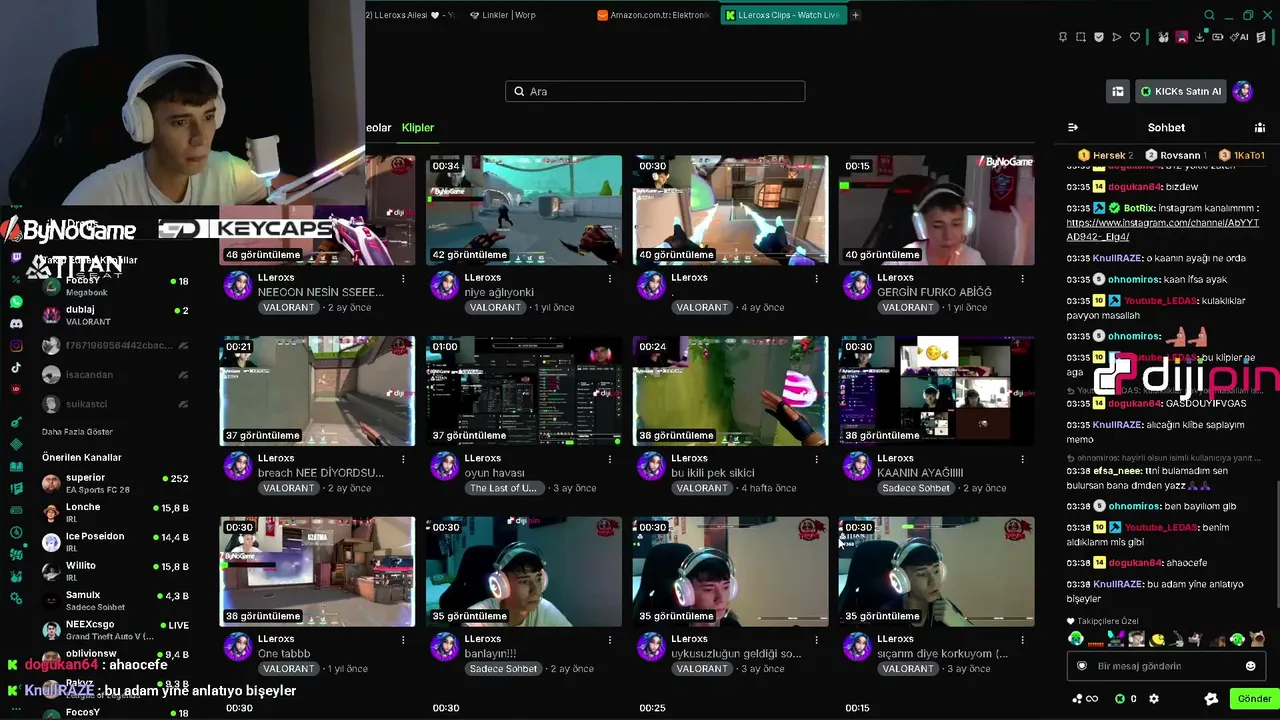1280x720 pixels.
Task: Select the LLeroxs Clips browser tab
Action: pos(784,15)
